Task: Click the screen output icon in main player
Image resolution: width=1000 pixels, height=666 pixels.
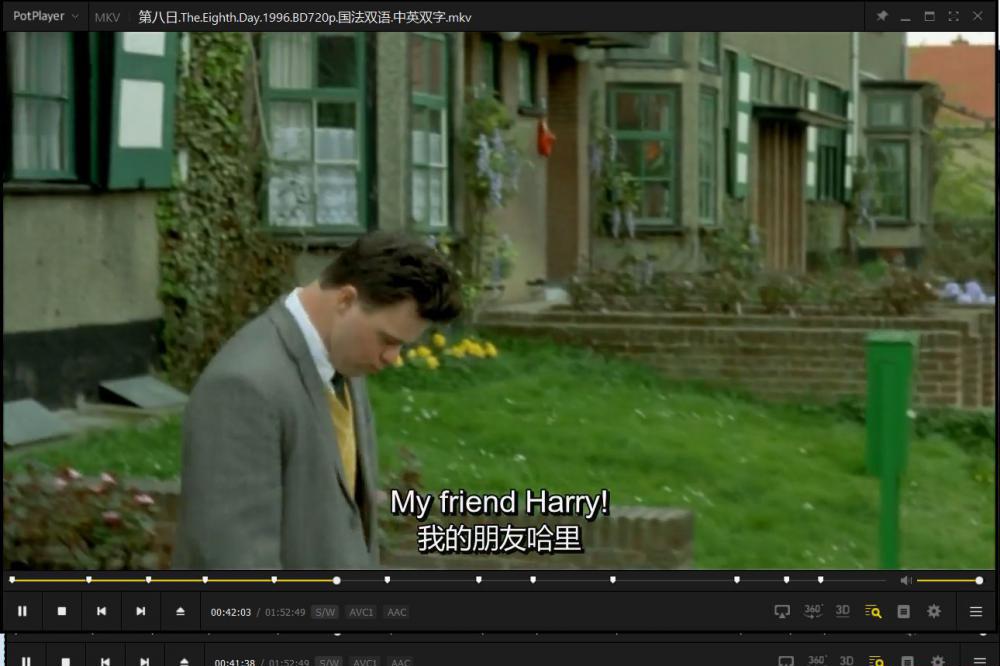Action: click(782, 611)
